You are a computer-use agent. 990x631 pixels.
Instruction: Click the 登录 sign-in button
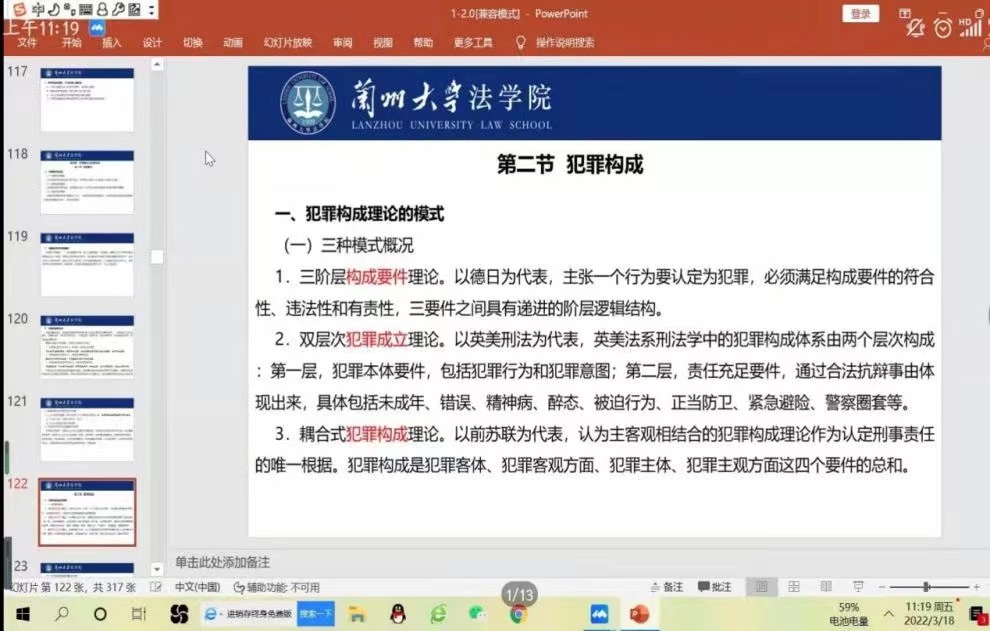861,14
